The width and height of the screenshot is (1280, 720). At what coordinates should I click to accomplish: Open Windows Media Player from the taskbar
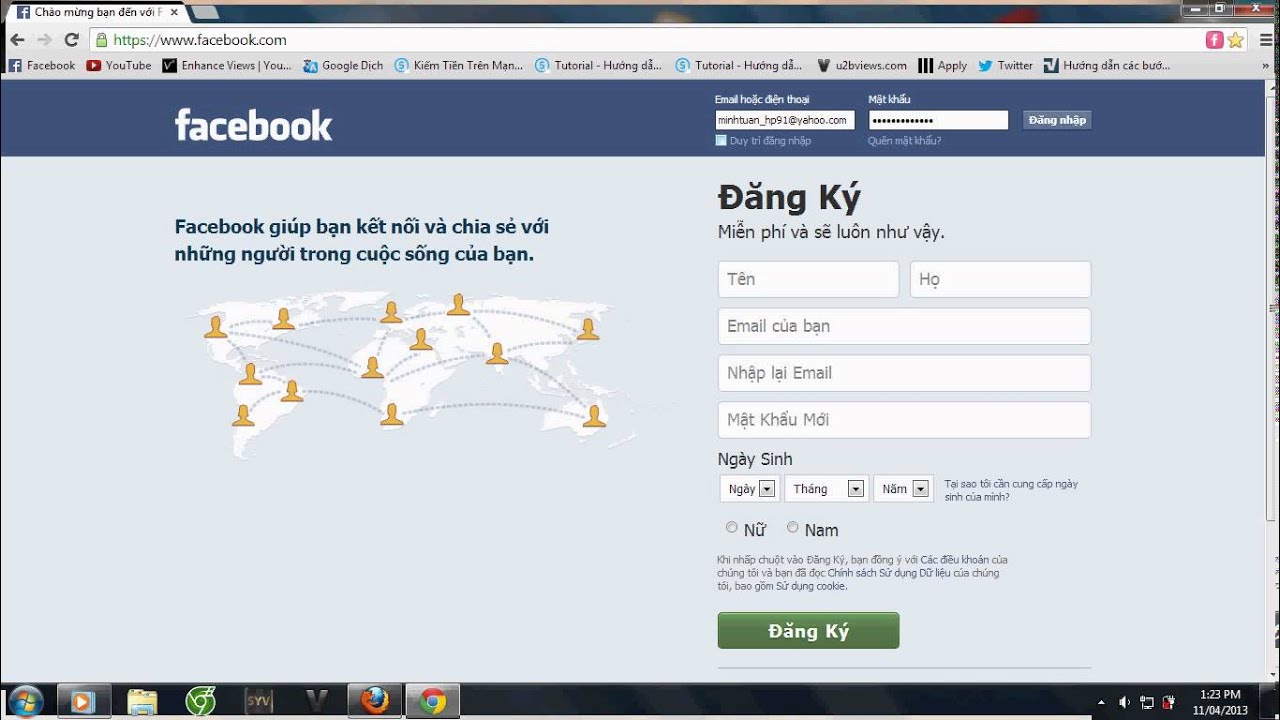[83, 702]
